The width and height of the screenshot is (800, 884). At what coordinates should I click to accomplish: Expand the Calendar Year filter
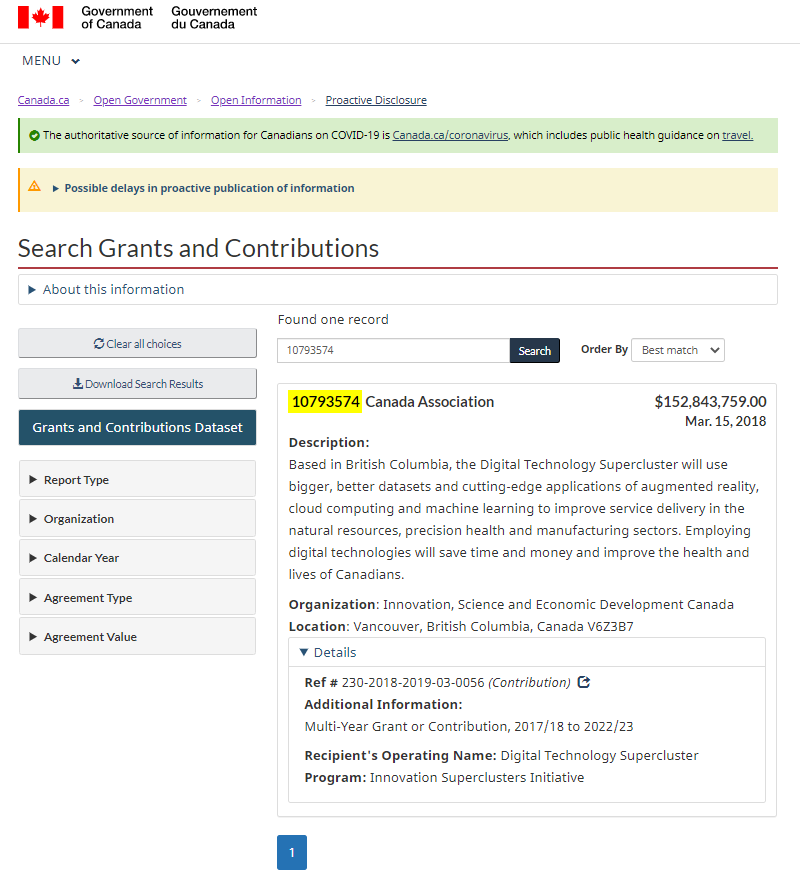pyautogui.click(x=138, y=558)
